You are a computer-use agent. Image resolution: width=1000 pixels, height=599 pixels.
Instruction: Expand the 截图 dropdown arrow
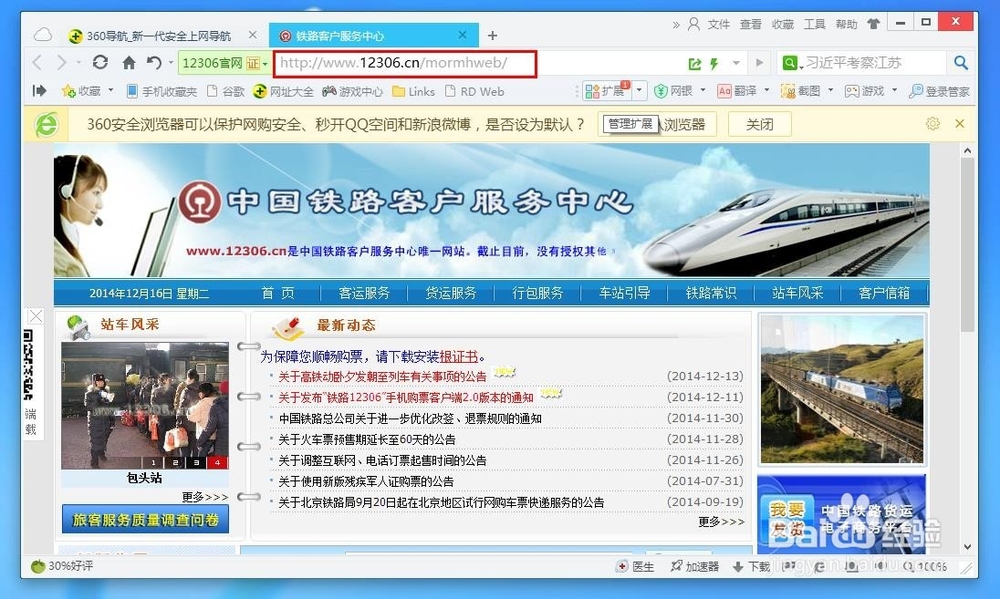(x=830, y=90)
